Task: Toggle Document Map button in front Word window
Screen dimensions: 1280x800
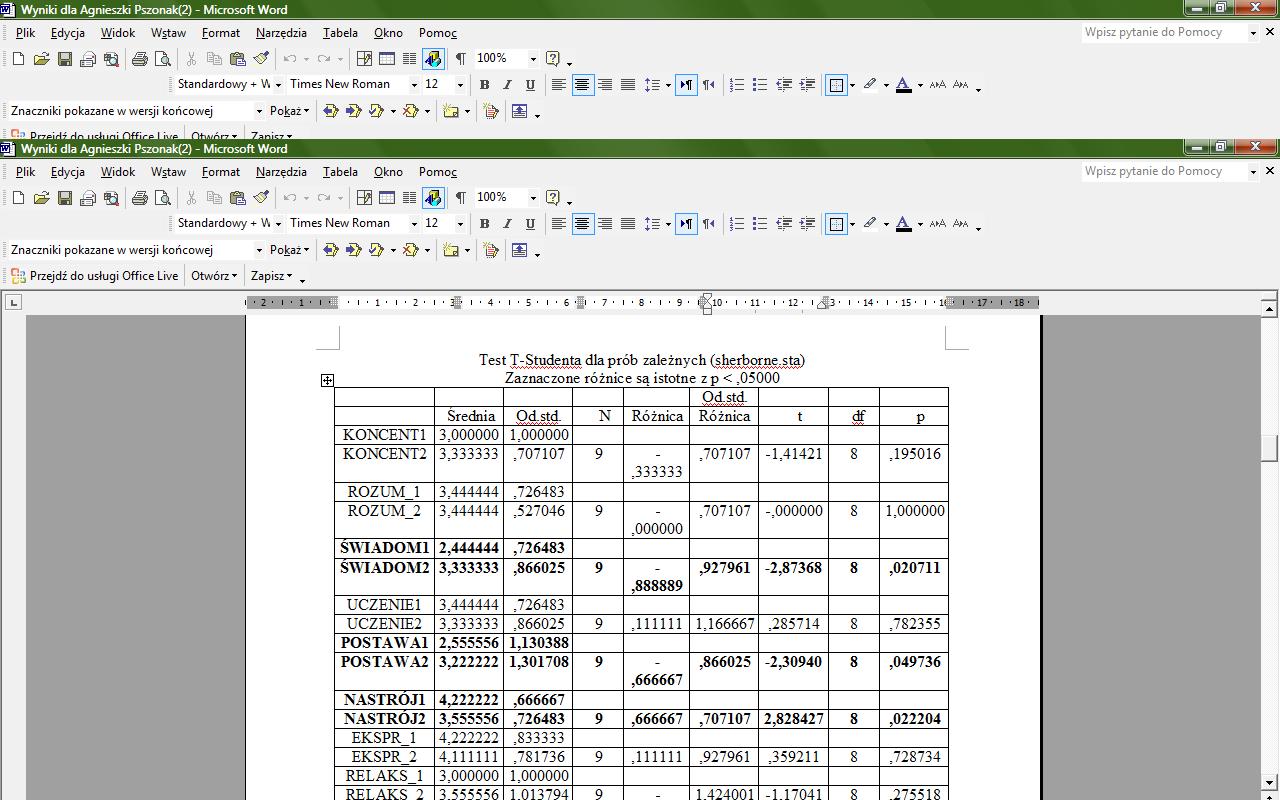Action: pyautogui.click(x=433, y=198)
